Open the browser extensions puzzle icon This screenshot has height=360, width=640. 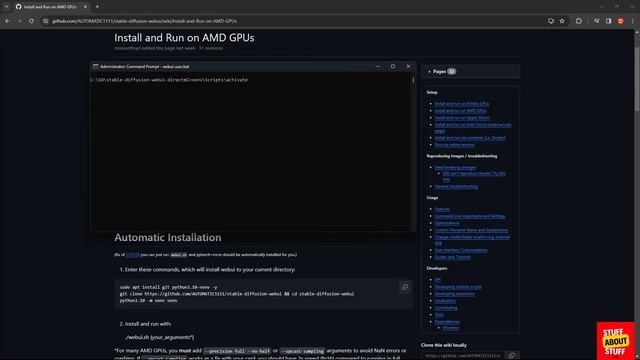[578, 21]
